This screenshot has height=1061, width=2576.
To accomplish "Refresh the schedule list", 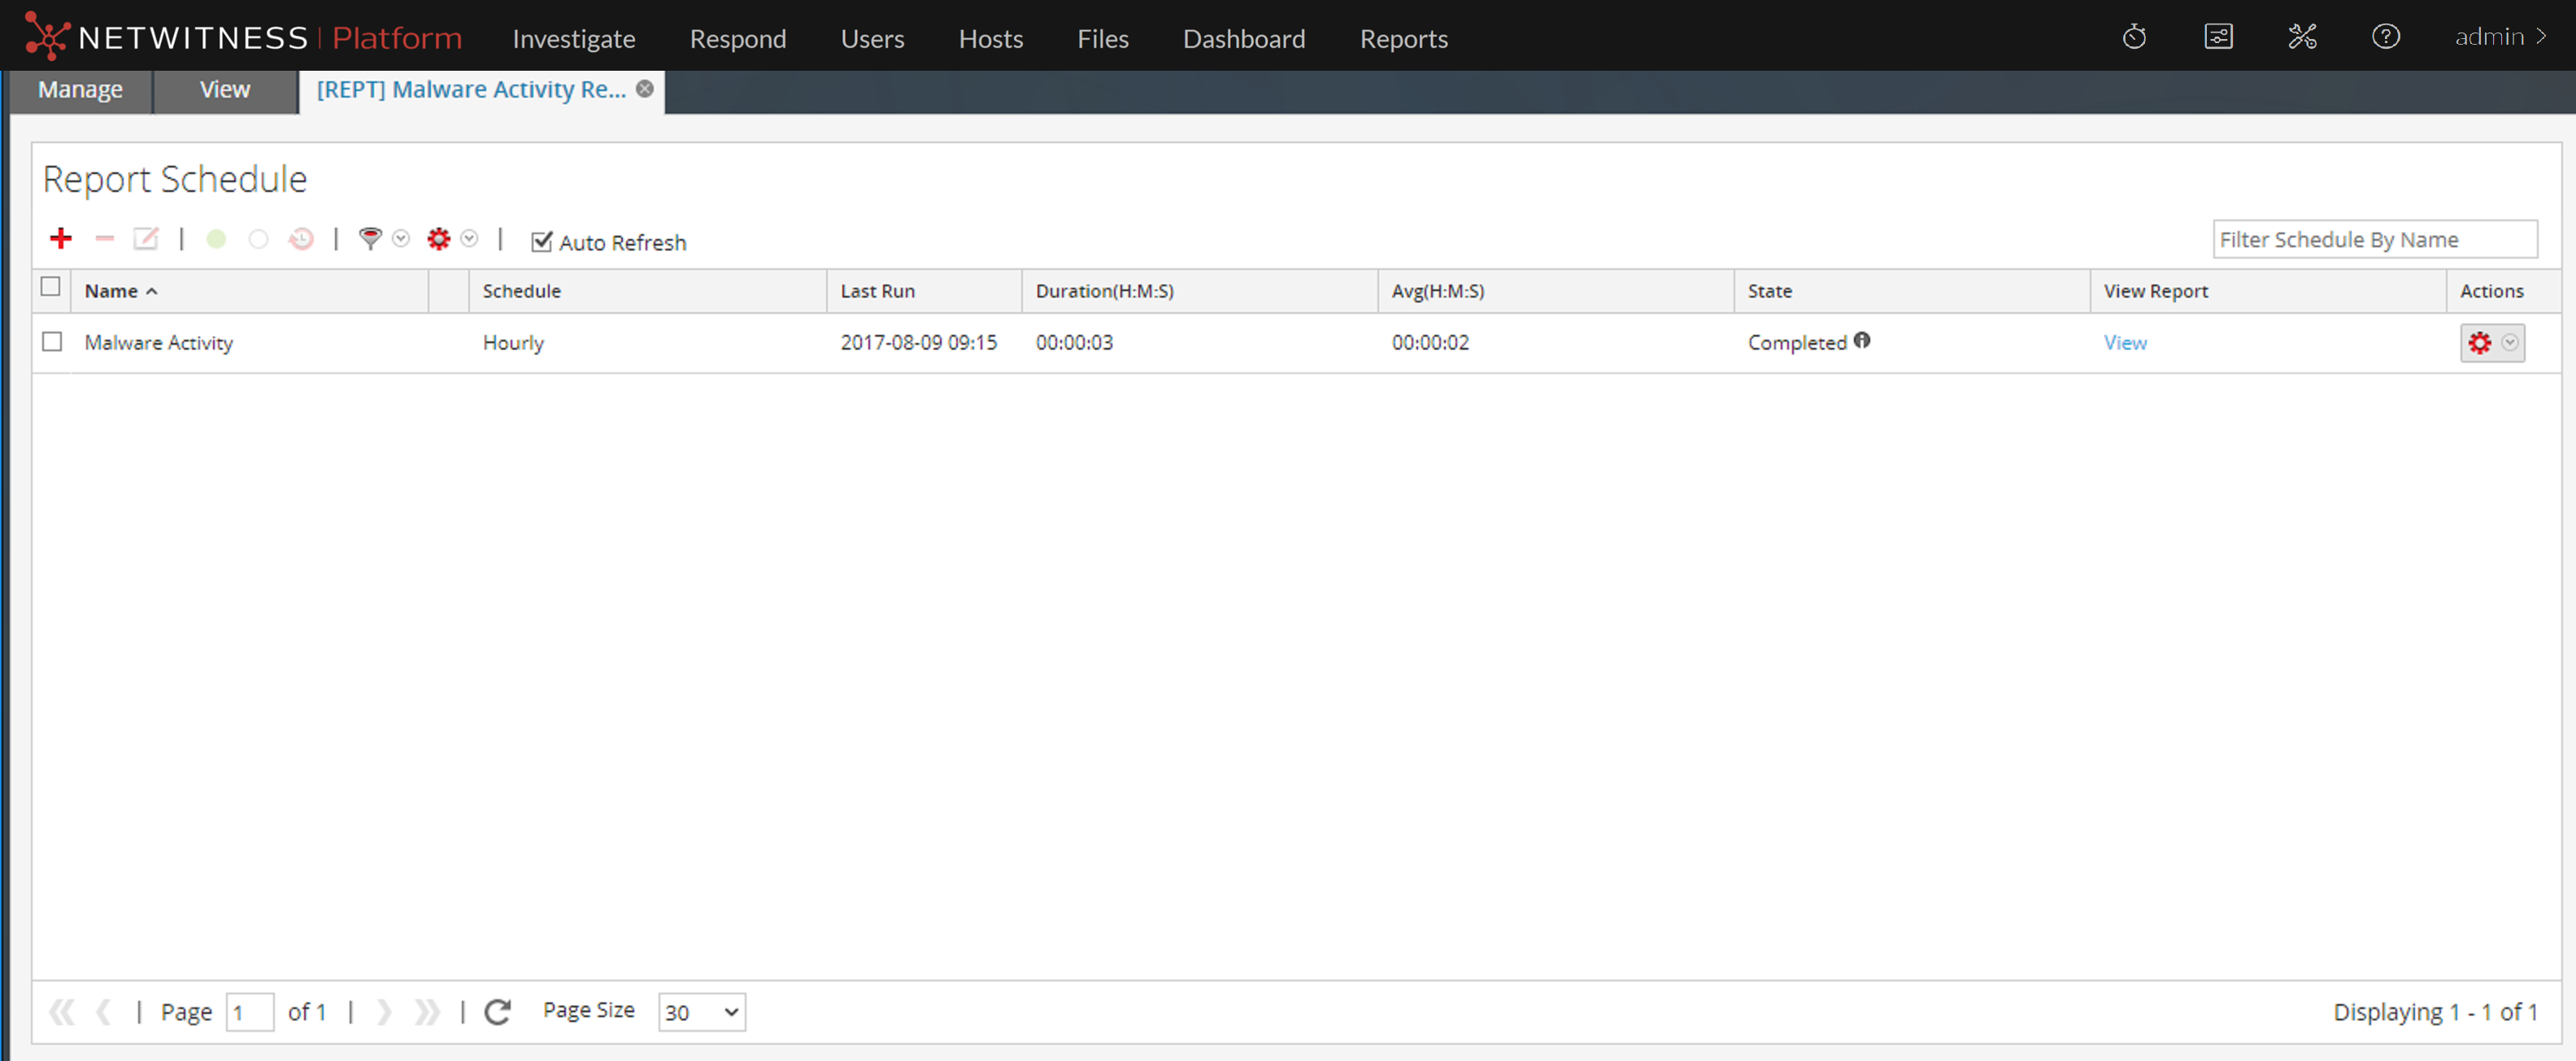I will (498, 1012).
